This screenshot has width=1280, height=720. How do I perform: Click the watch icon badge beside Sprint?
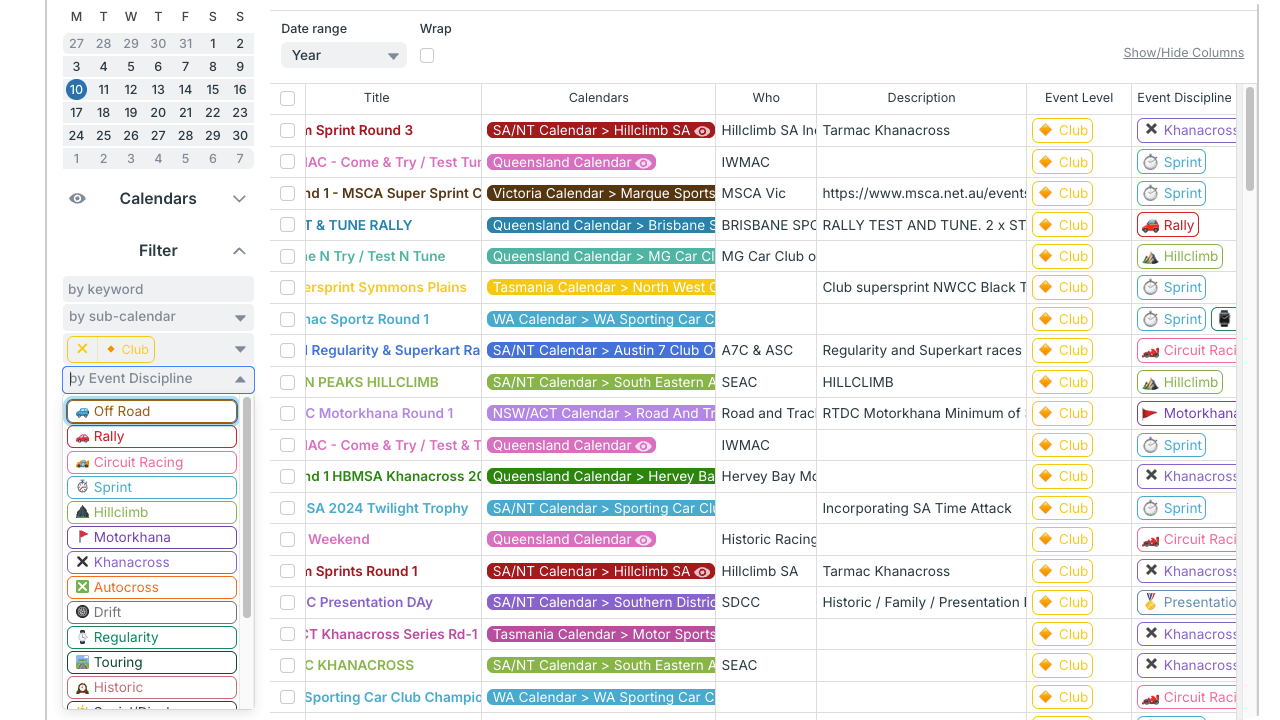tap(1223, 319)
